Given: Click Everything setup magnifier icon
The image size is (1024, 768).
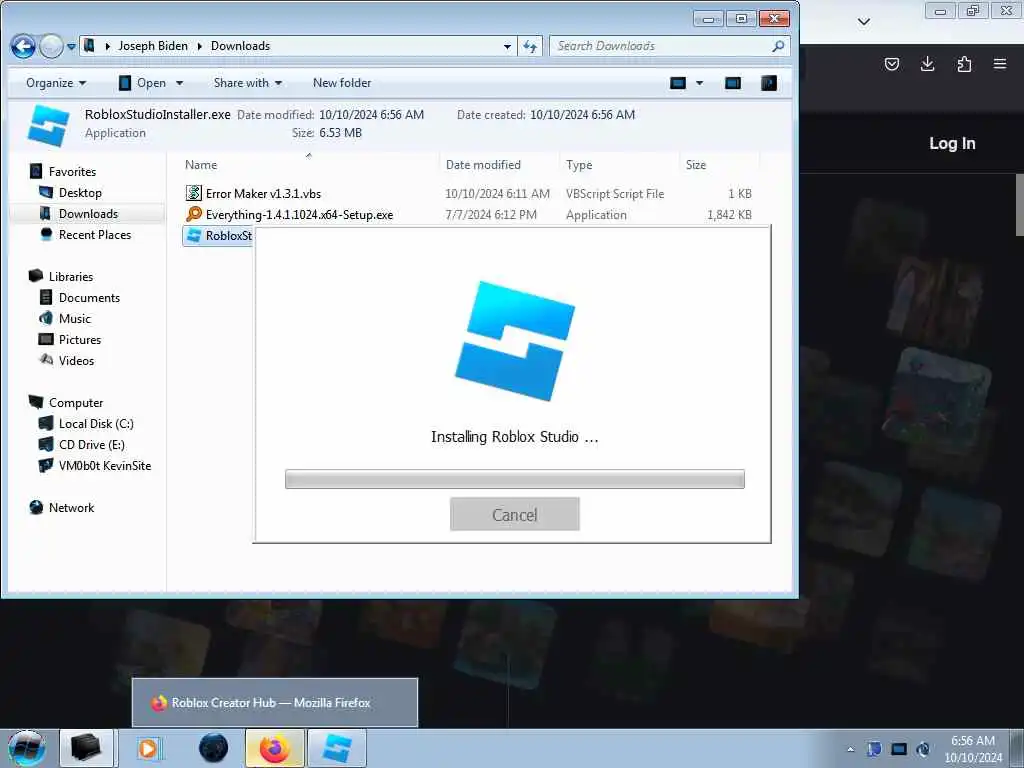Looking at the screenshot, I should [x=193, y=214].
